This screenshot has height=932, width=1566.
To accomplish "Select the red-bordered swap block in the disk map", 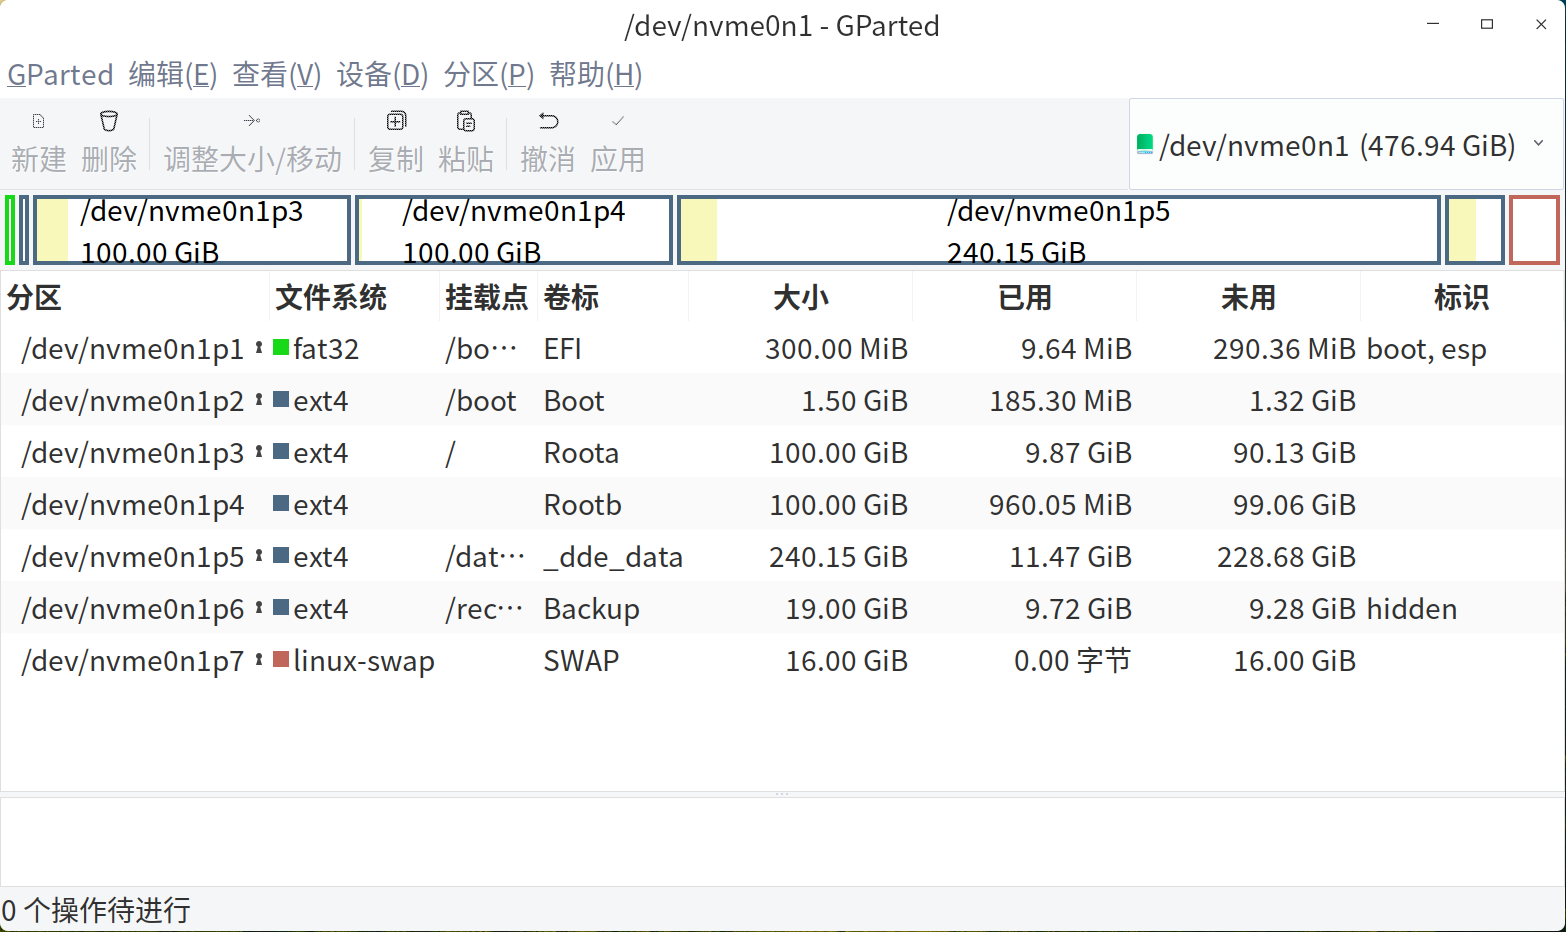I will click(1534, 230).
